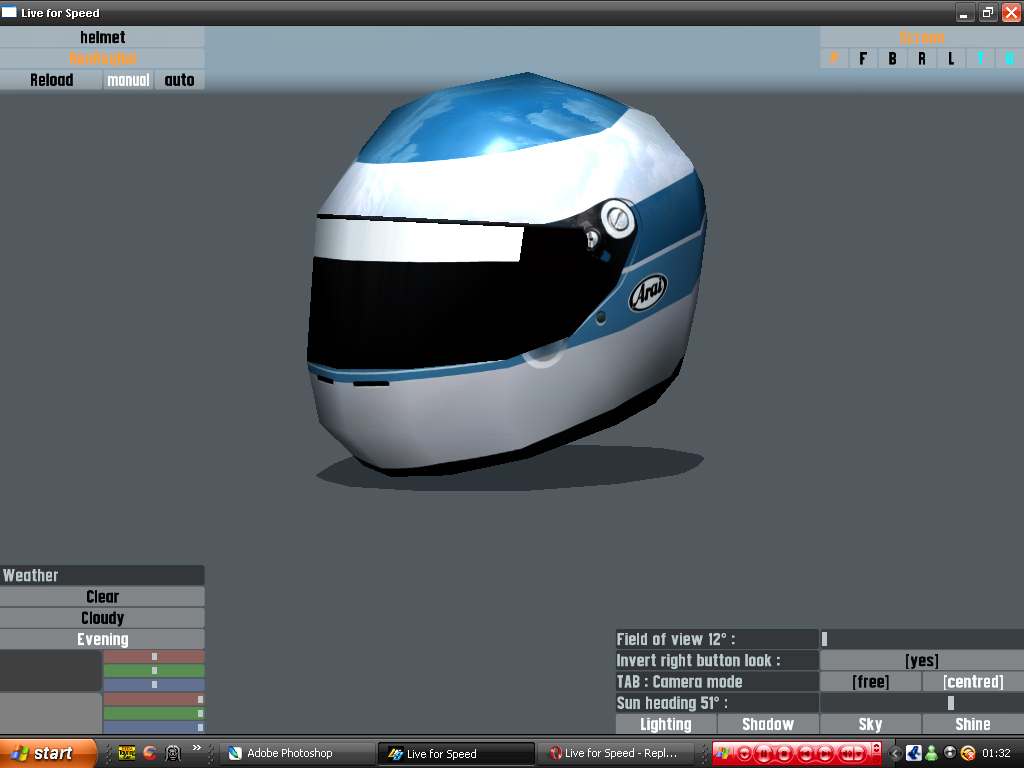Viewport: 1024px width, 768px height.
Task: Adjust the upper blue color slider
Action: tap(154, 684)
